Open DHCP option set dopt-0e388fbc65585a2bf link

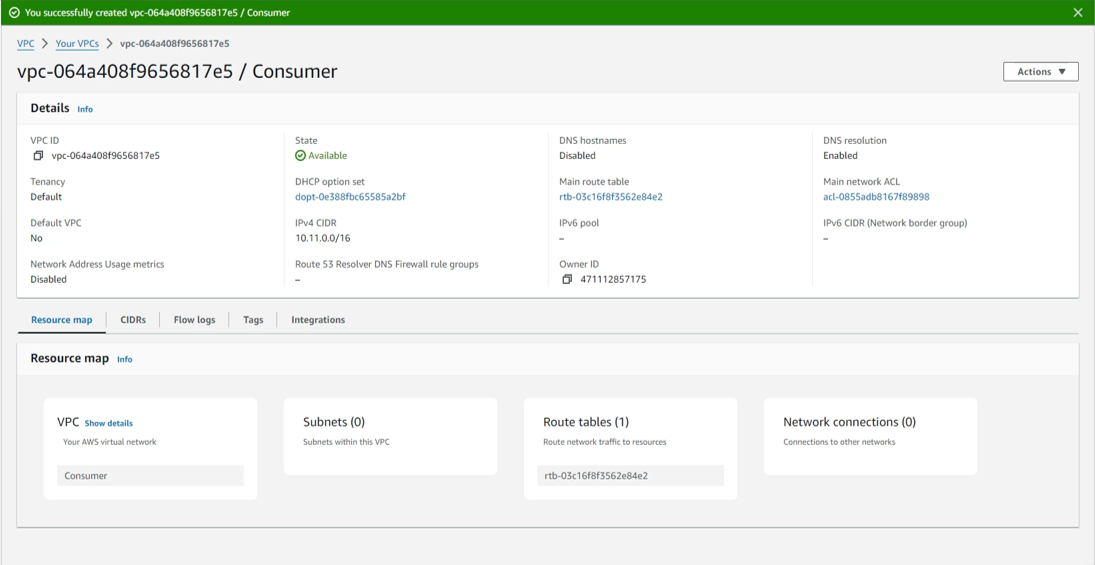(x=350, y=197)
